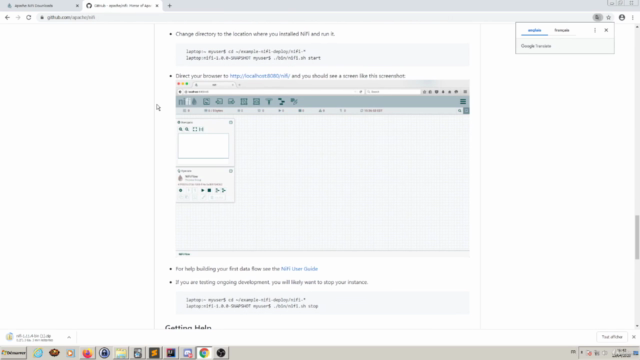Open Translate popup options menu
This screenshot has width=640, height=360.
click(595, 31)
